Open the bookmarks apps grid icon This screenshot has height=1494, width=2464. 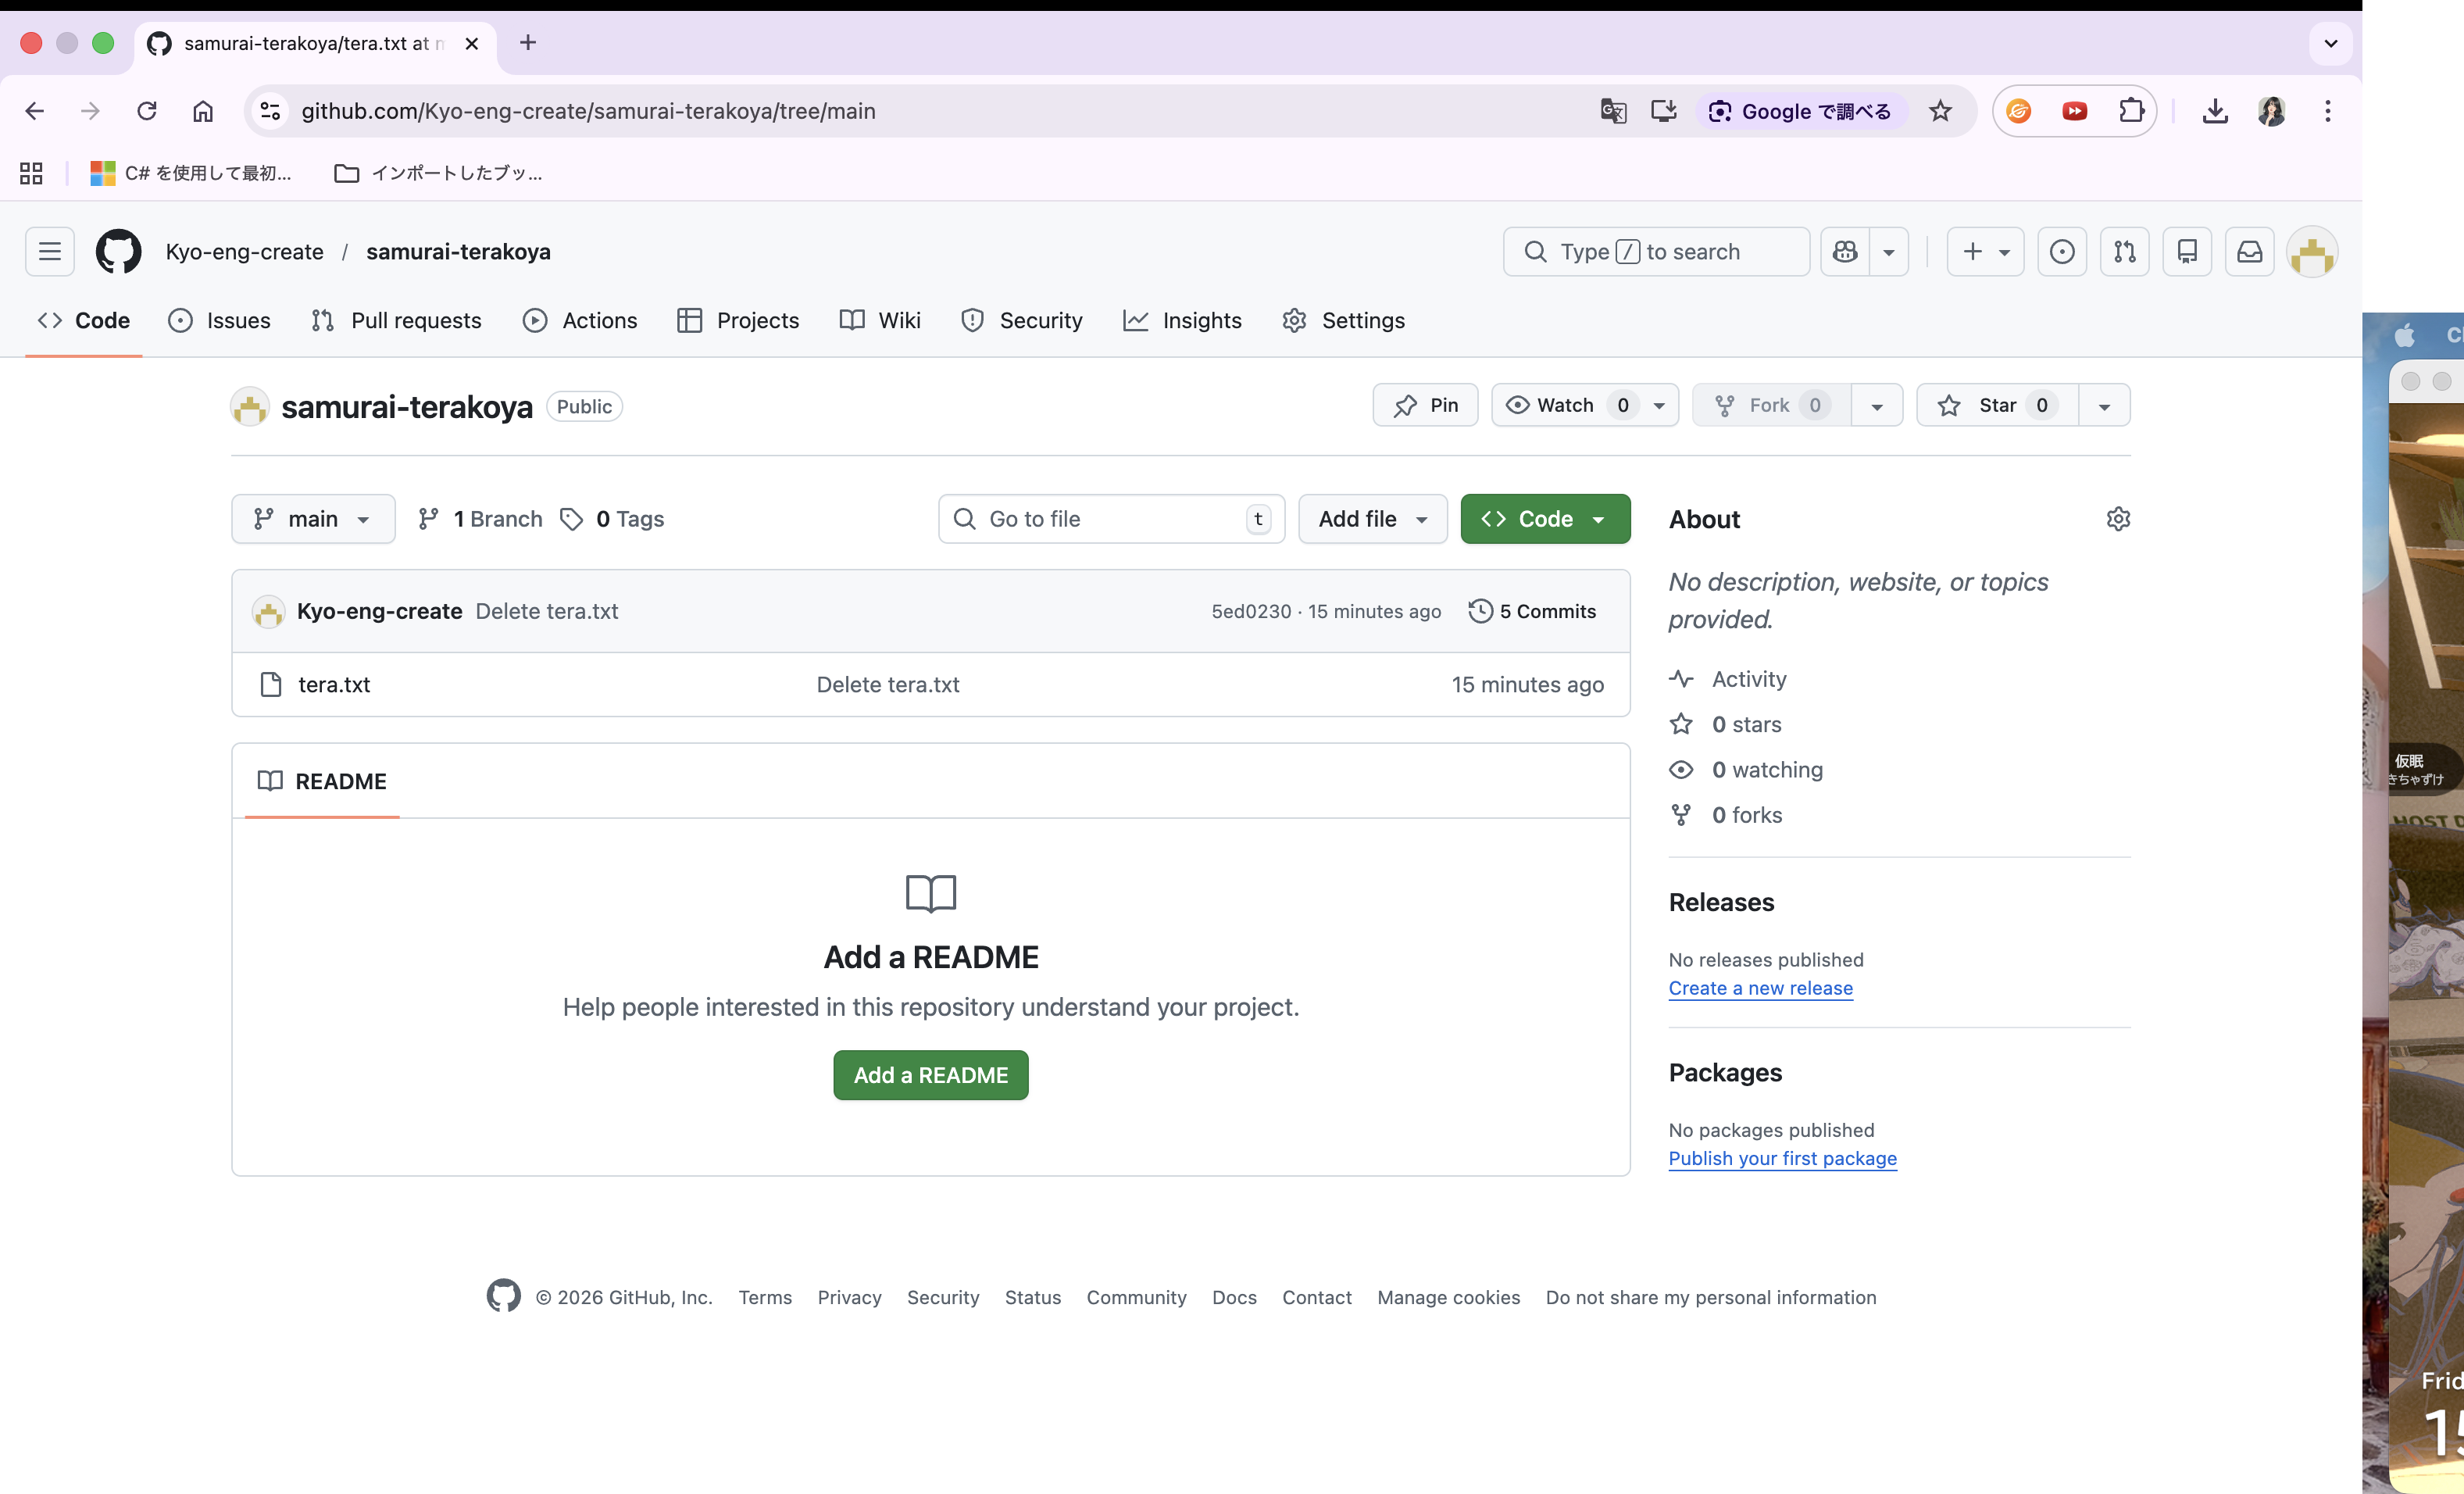[31, 173]
